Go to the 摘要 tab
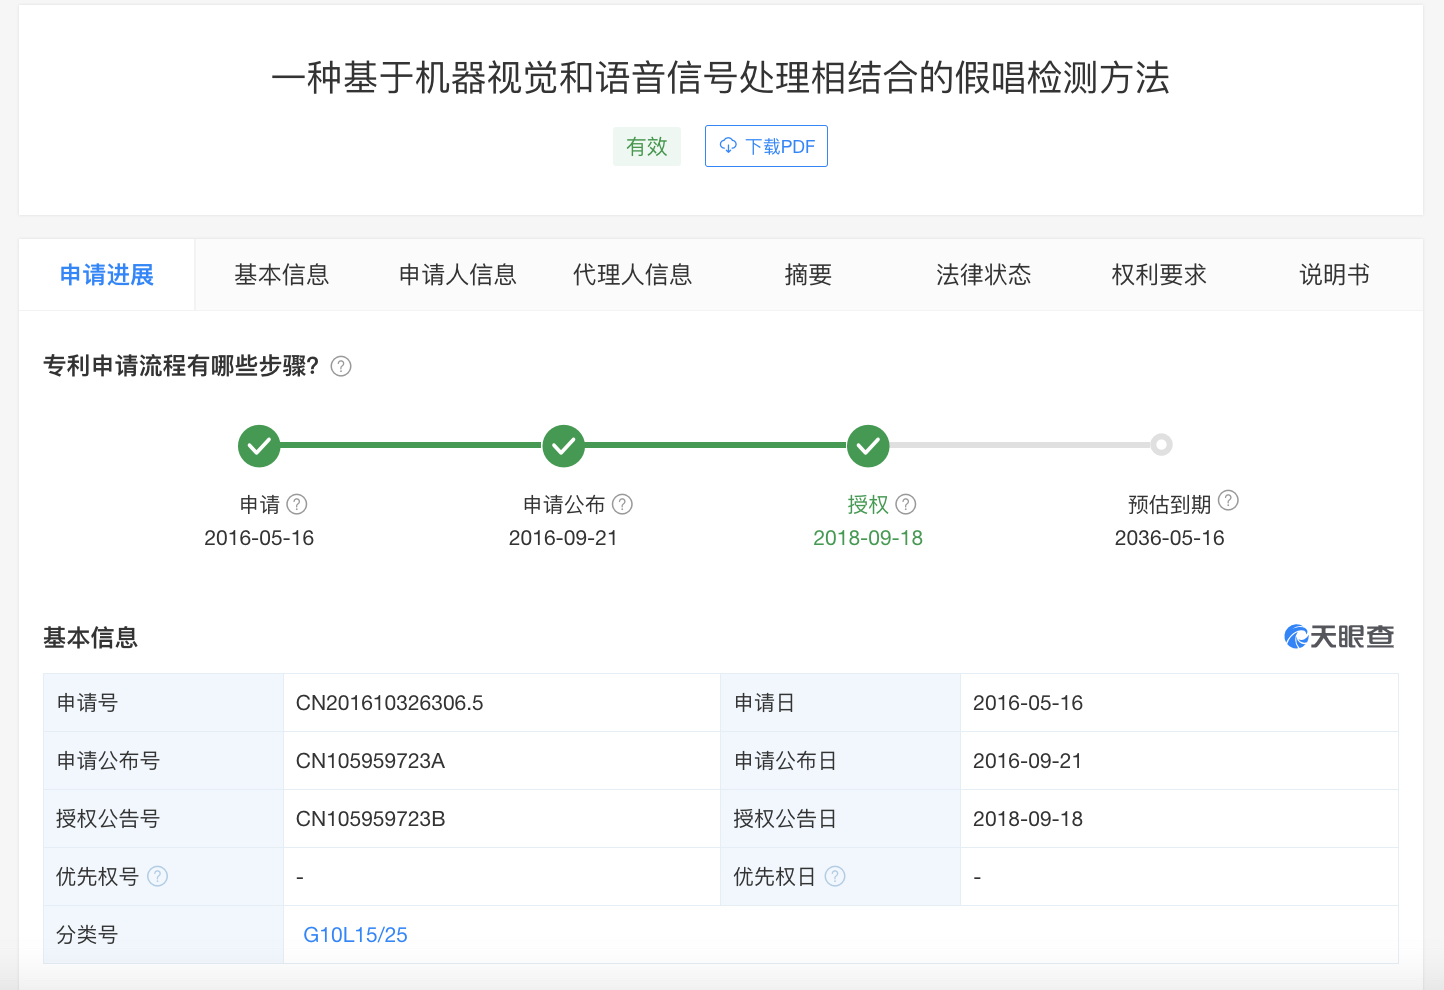This screenshot has height=990, width=1444. pos(808,275)
